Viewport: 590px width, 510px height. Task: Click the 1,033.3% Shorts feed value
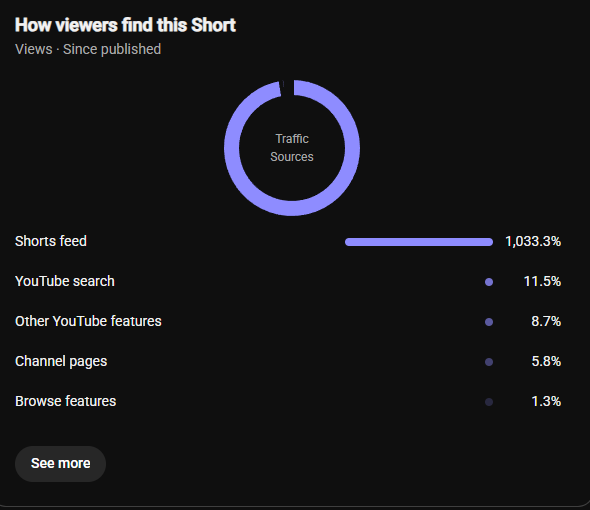(x=533, y=241)
